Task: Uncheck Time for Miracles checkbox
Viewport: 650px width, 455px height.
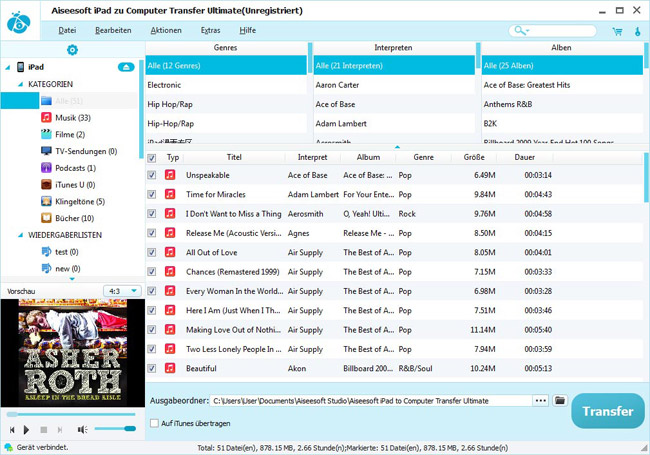Action: 152,194
